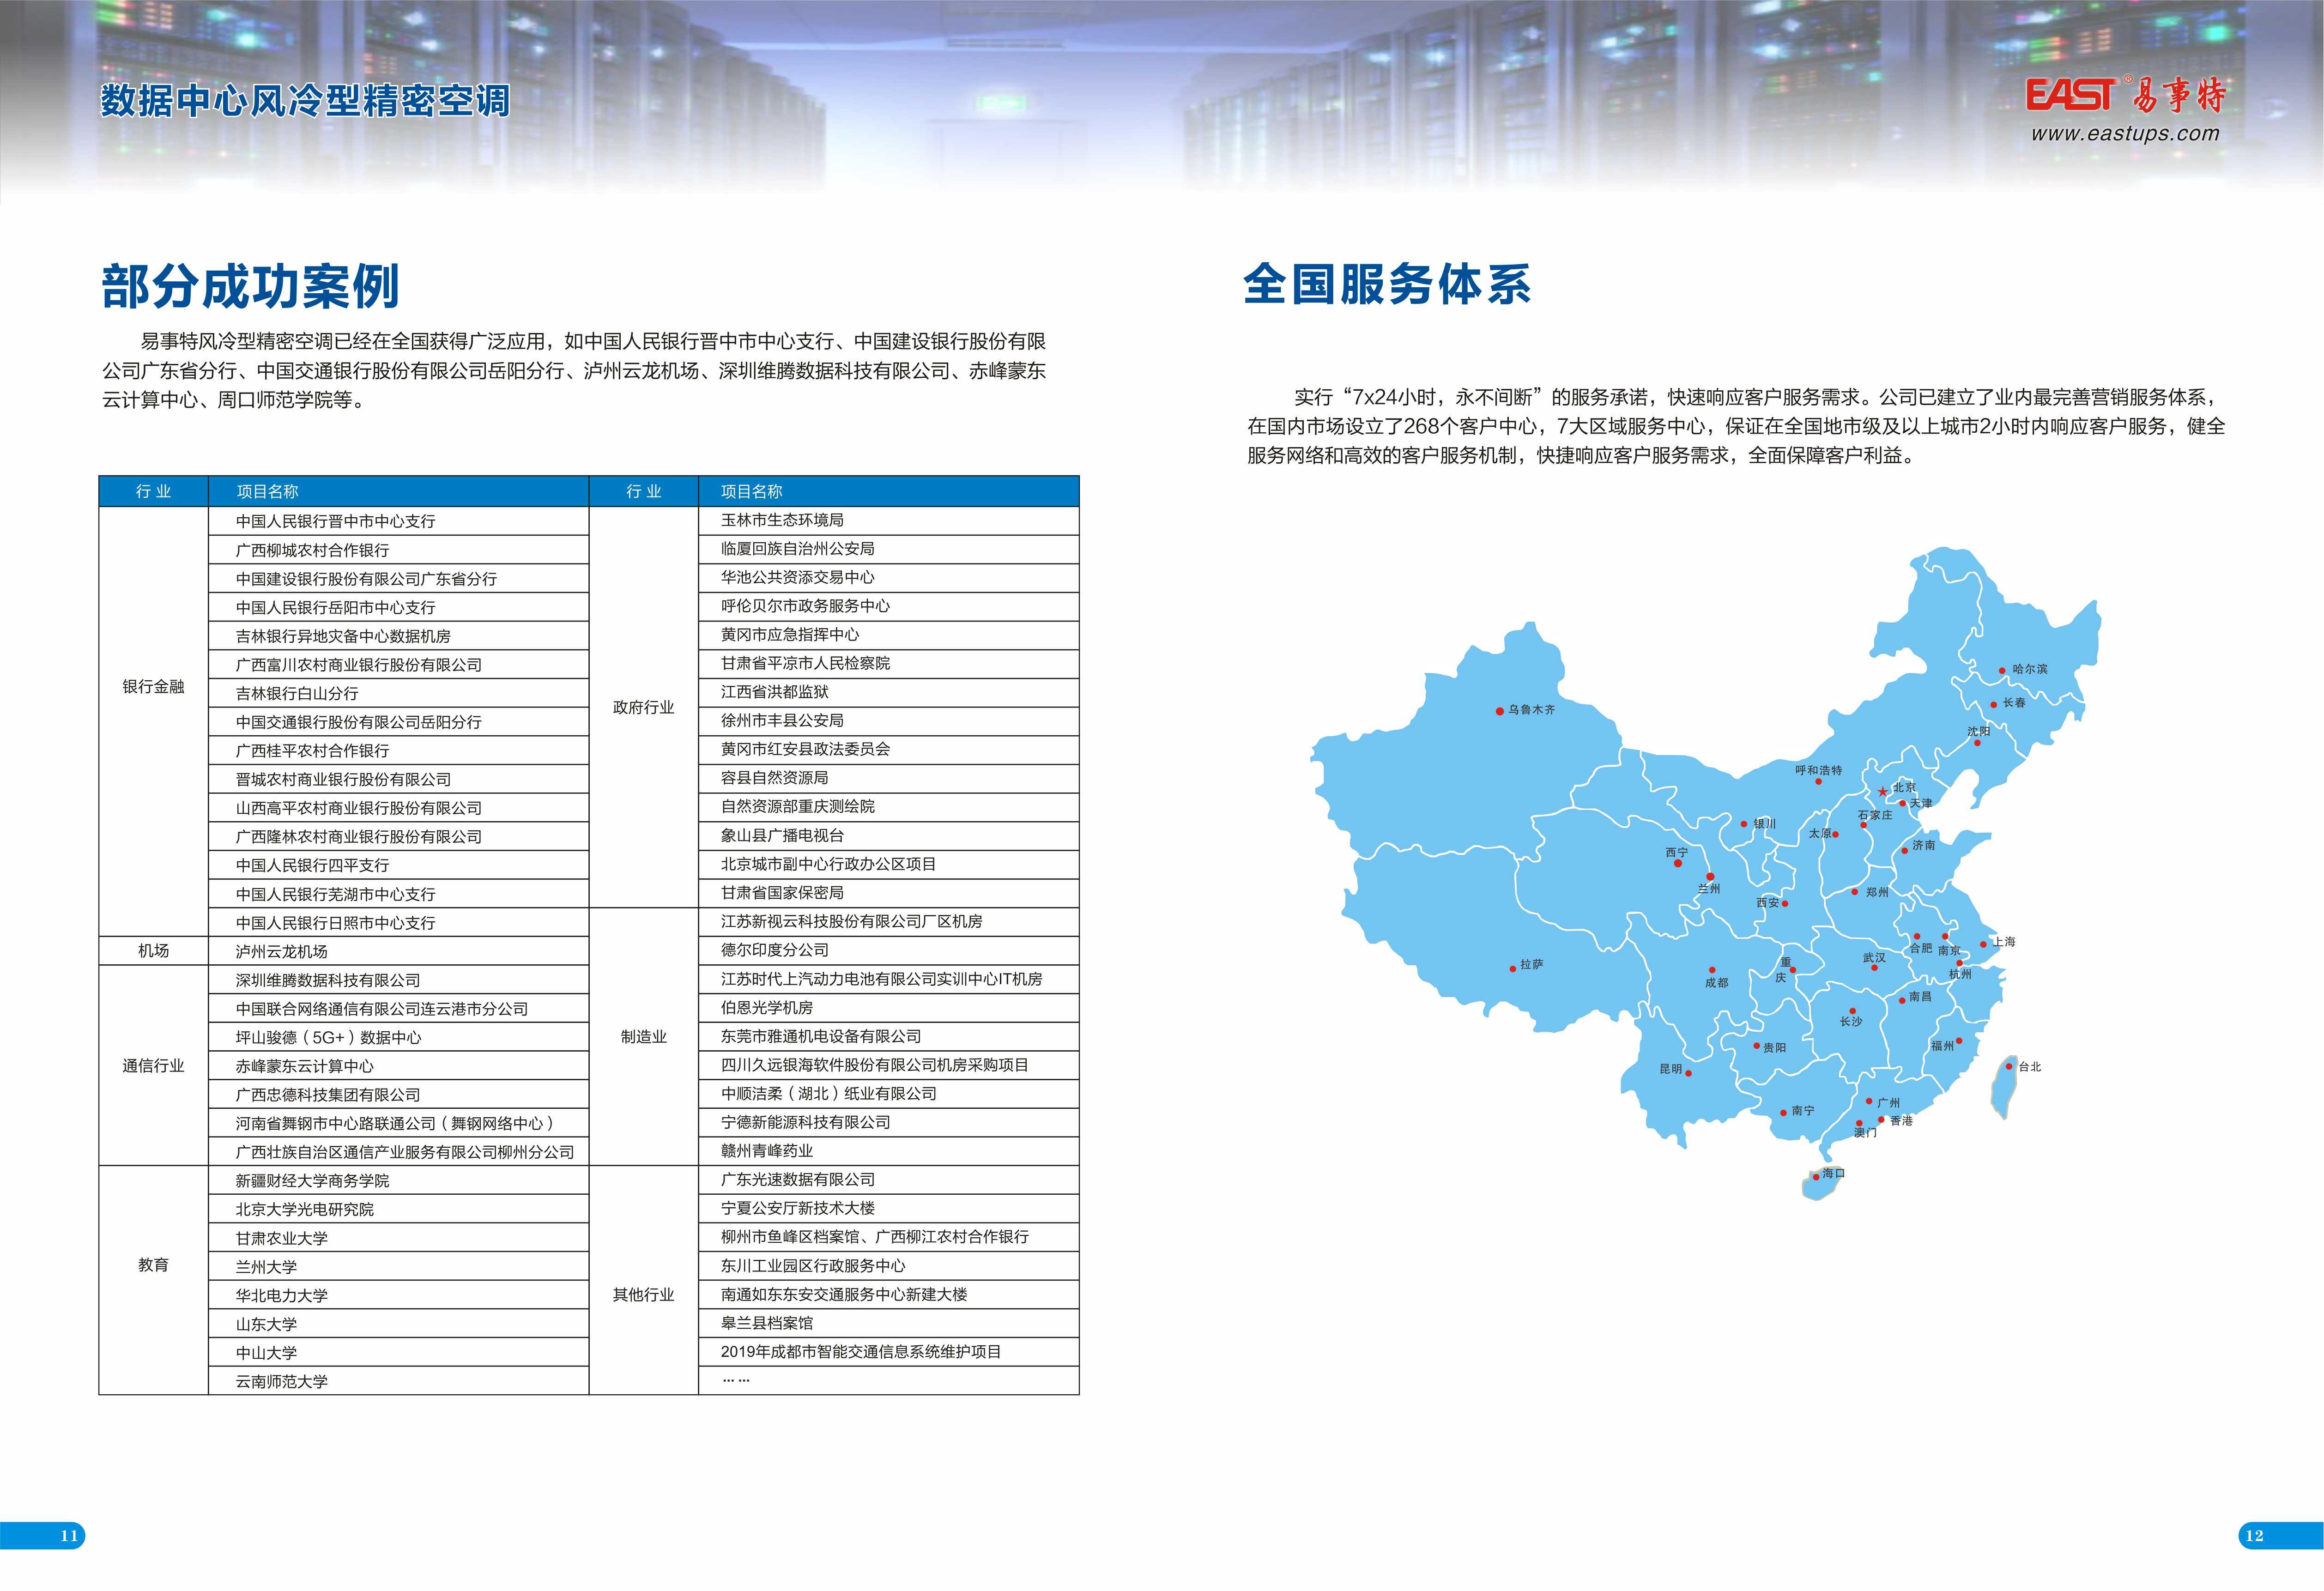Click the 南昌 map label
The image size is (2324, 1591).
(x=1920, y=997)
